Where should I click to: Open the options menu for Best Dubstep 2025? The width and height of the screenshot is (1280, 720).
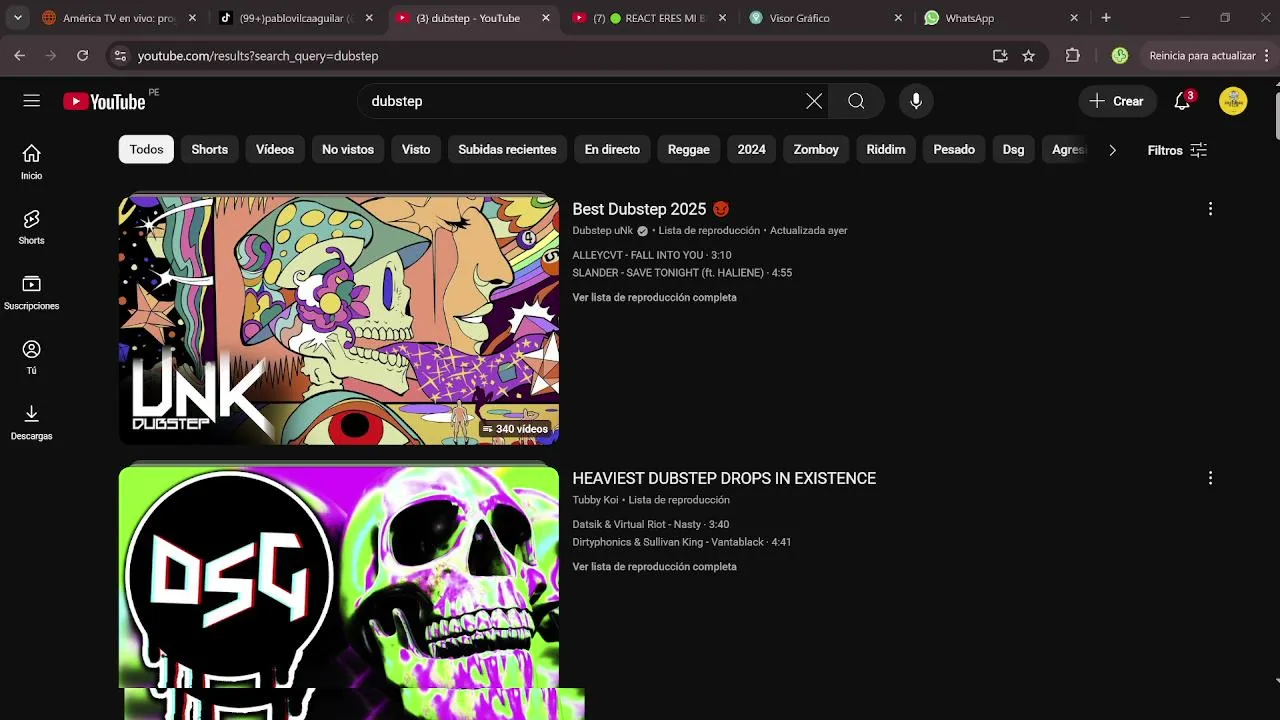(1210, 209)
